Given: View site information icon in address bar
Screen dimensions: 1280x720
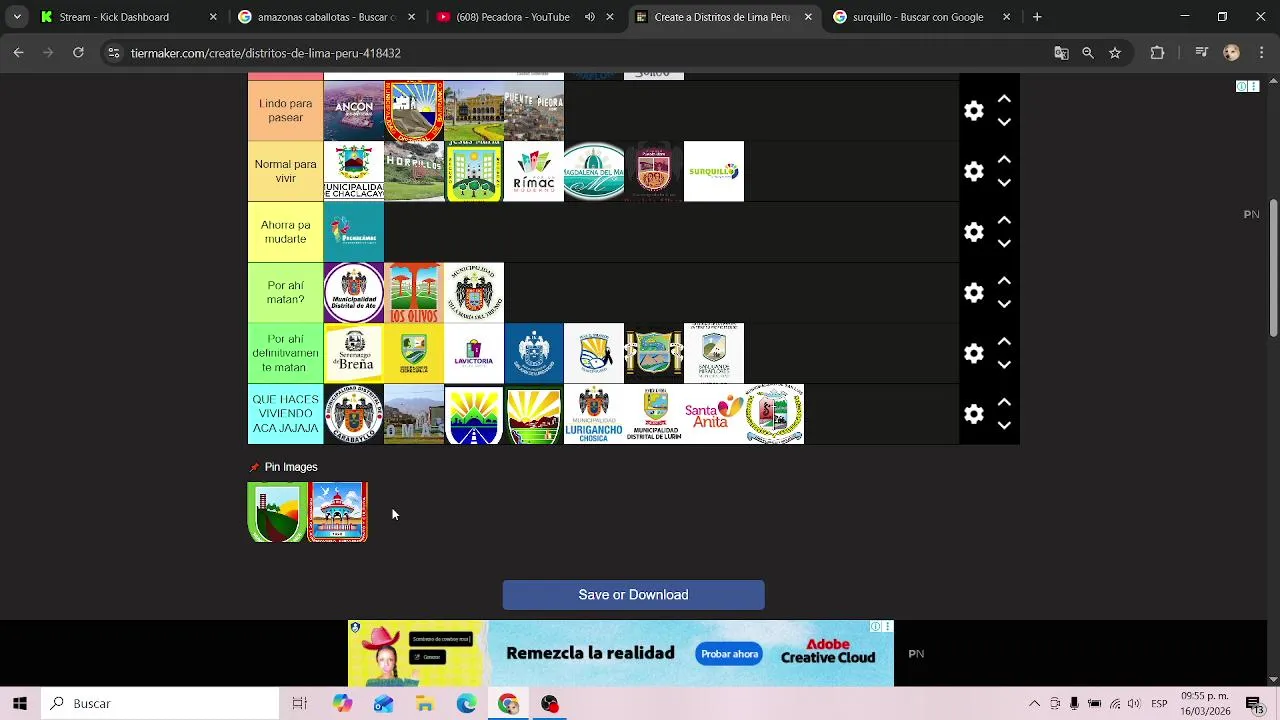Looking at the screenshot, I should click(114, 53).
